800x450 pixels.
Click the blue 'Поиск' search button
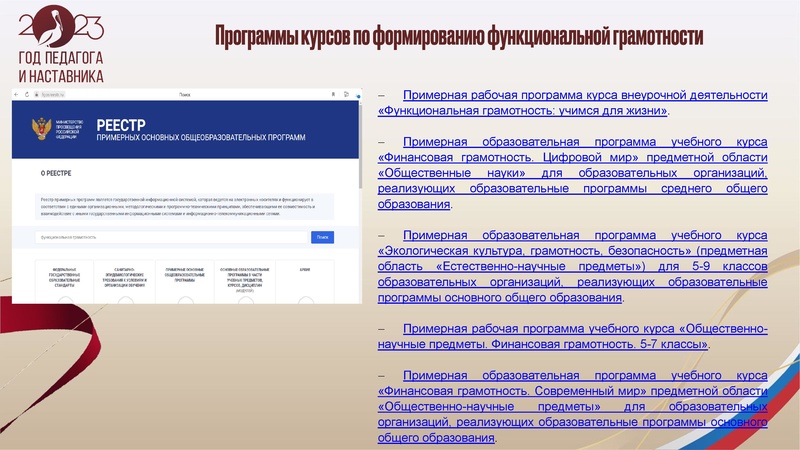click(x=322, y=237)
